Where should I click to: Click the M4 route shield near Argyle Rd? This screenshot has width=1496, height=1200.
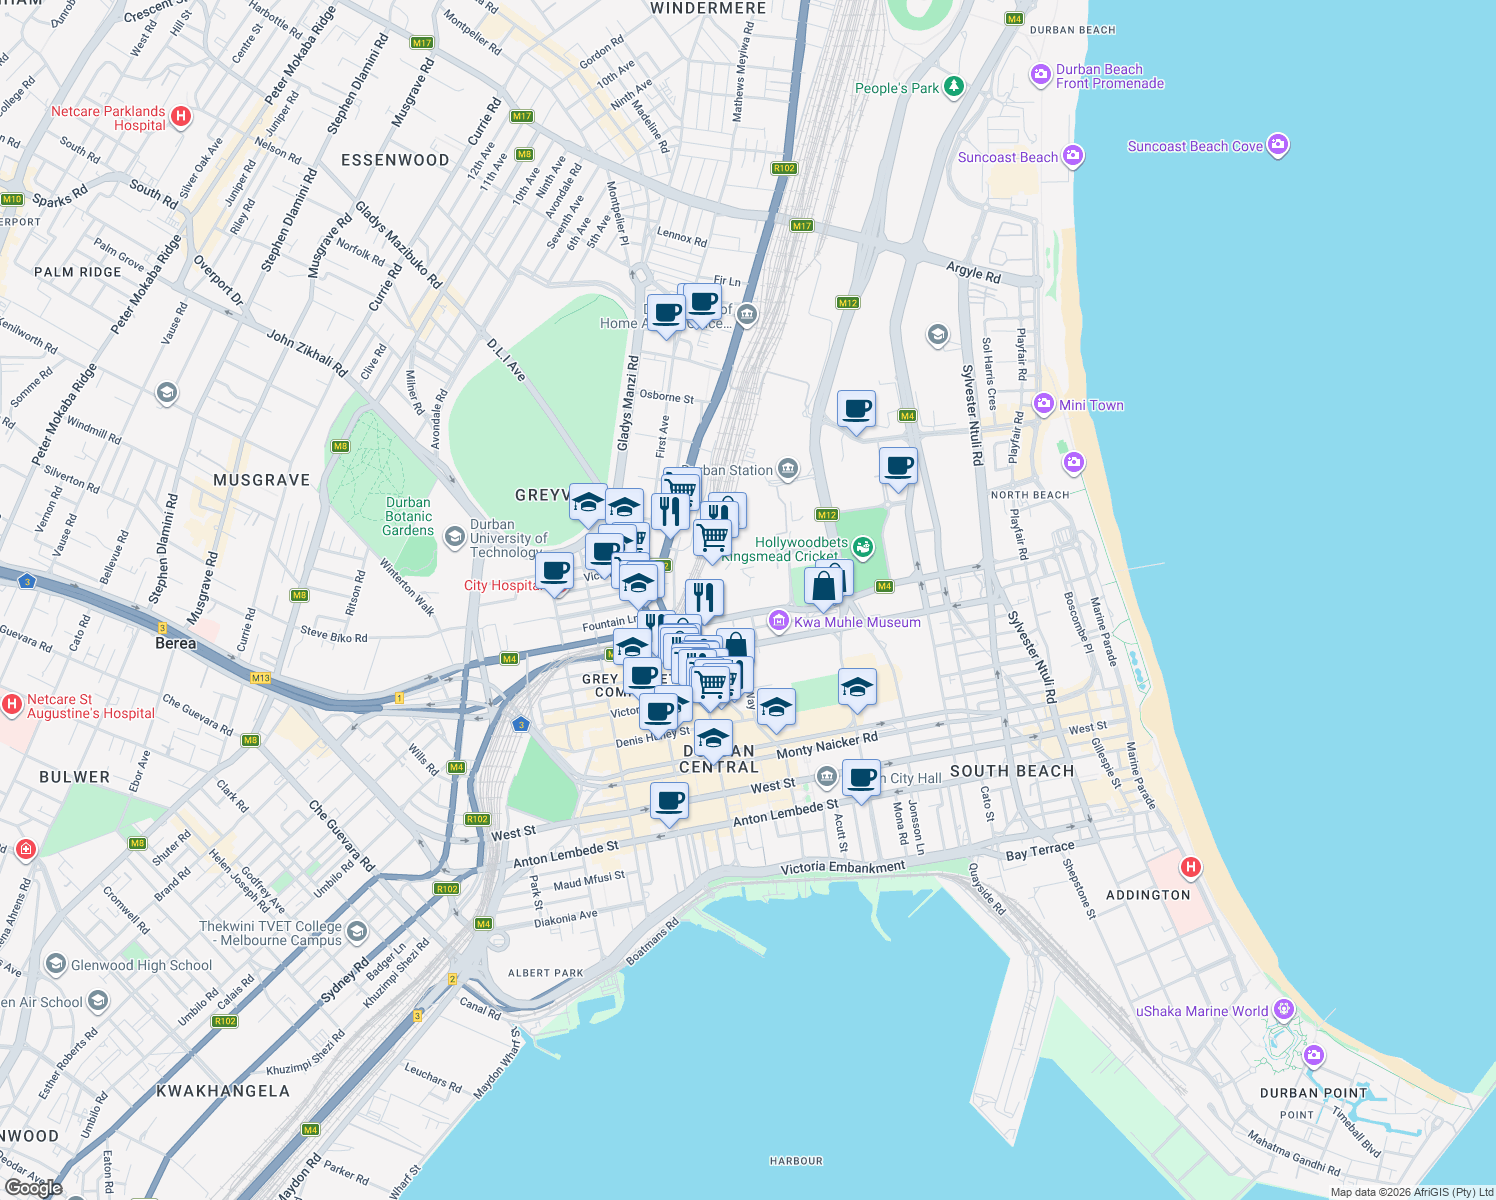(906, 413)
